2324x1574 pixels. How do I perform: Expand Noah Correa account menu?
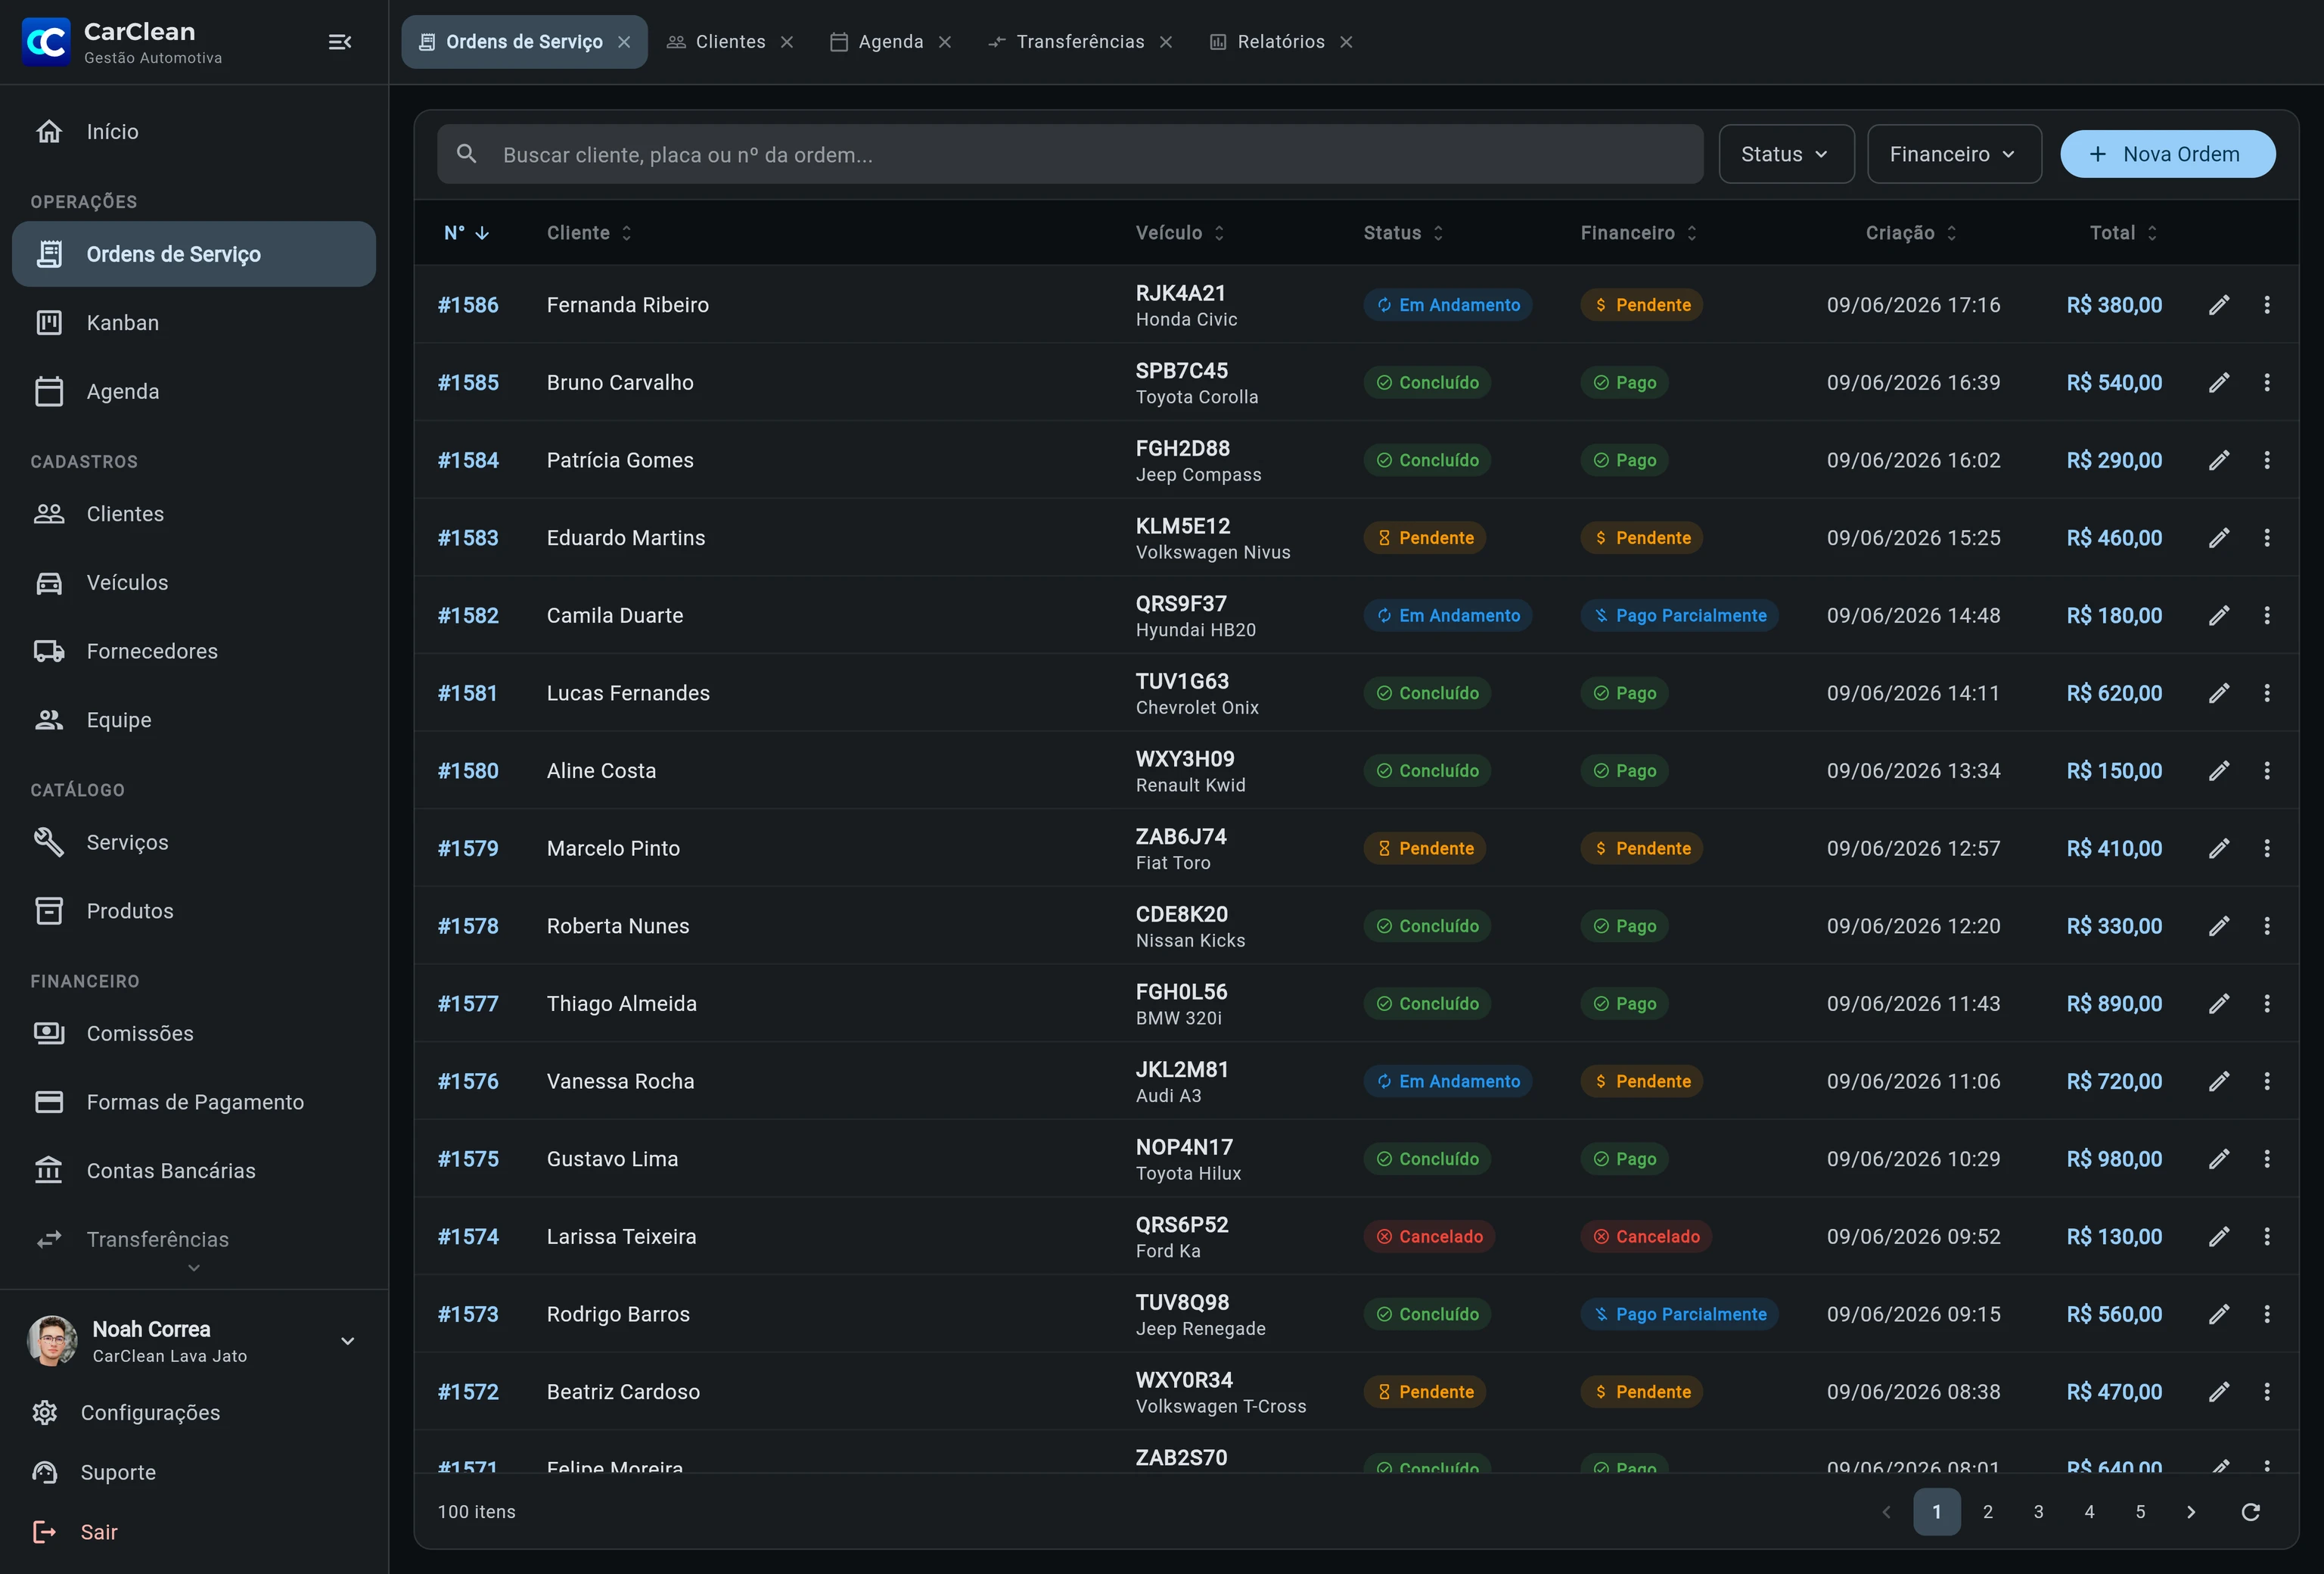(348, 1341)
